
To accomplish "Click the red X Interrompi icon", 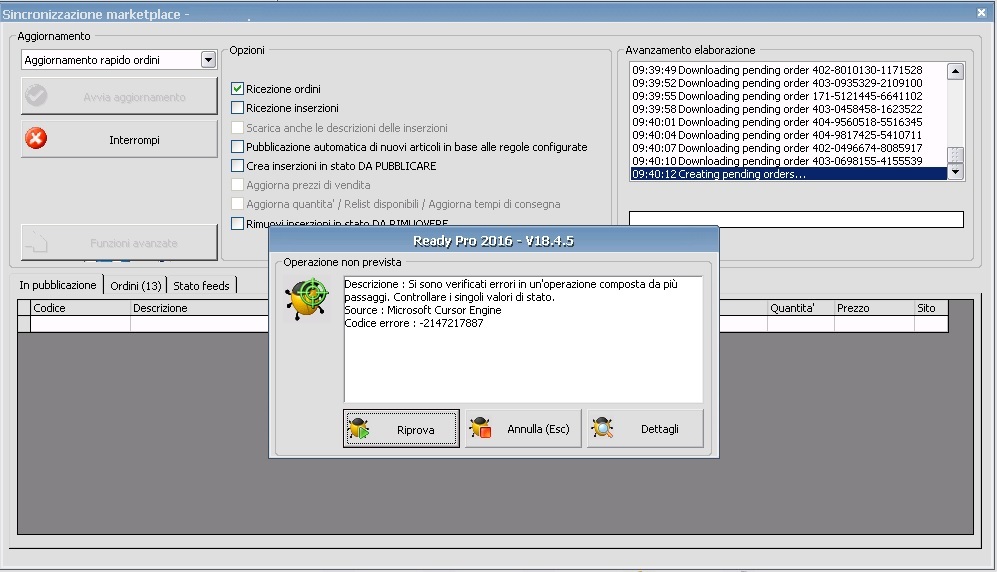I will click(36, 138).
